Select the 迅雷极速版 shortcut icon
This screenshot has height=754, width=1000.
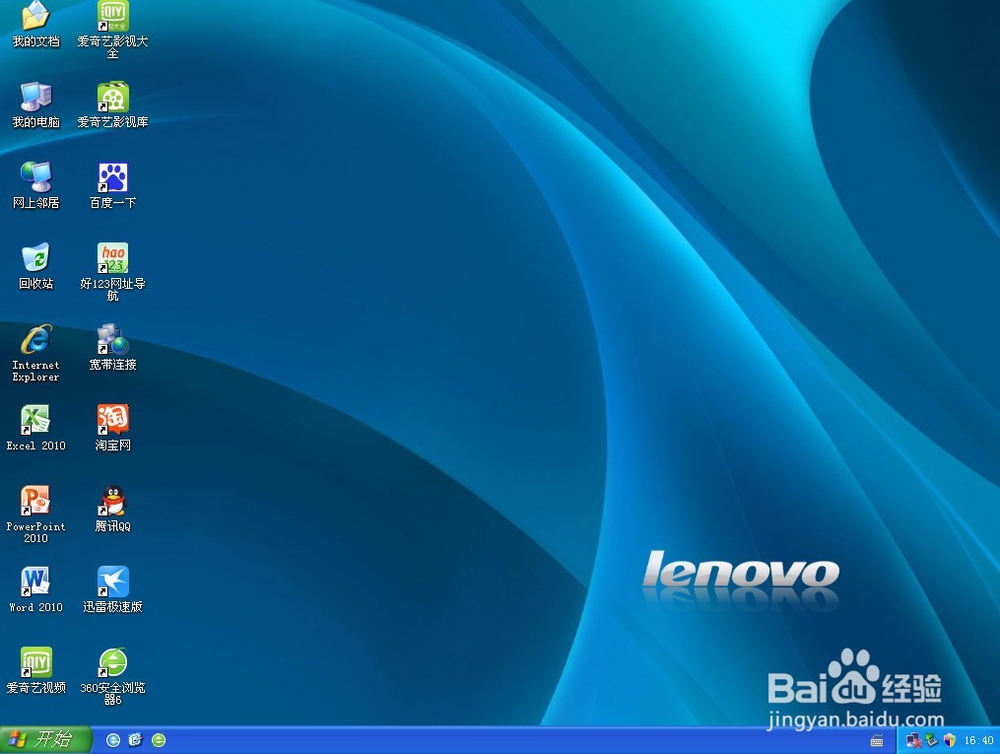click(113, 582)
